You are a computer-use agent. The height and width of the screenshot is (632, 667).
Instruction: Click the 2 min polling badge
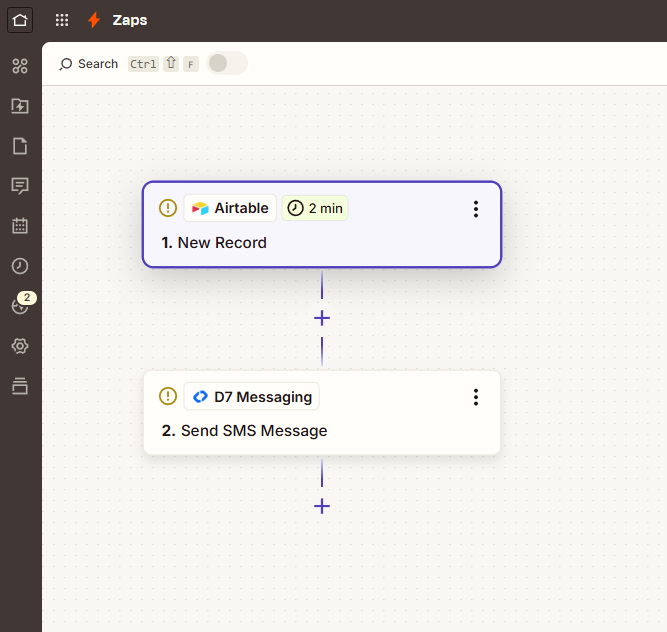(315, 208)
